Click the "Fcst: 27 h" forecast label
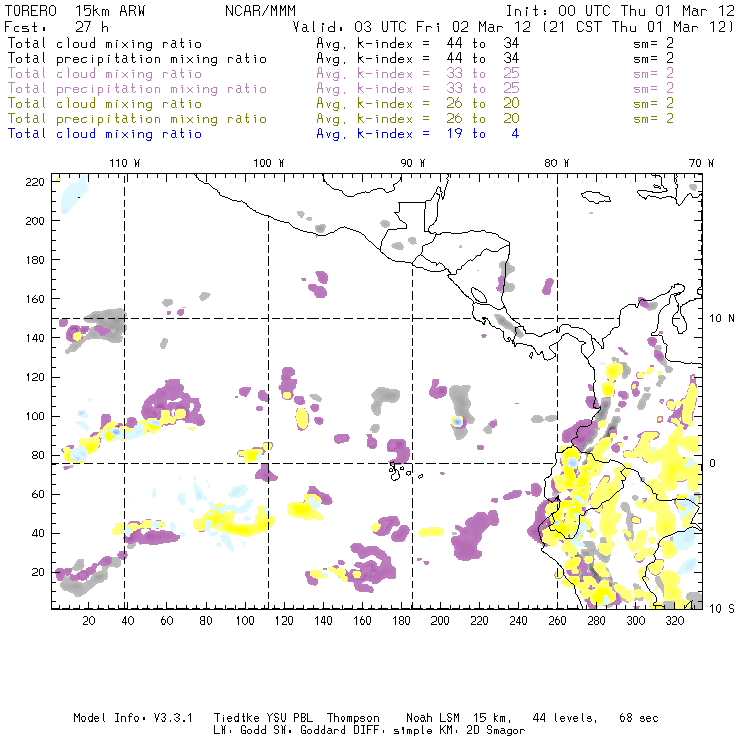The height and width of the screenshot is (740, 740). coord(56,27)
